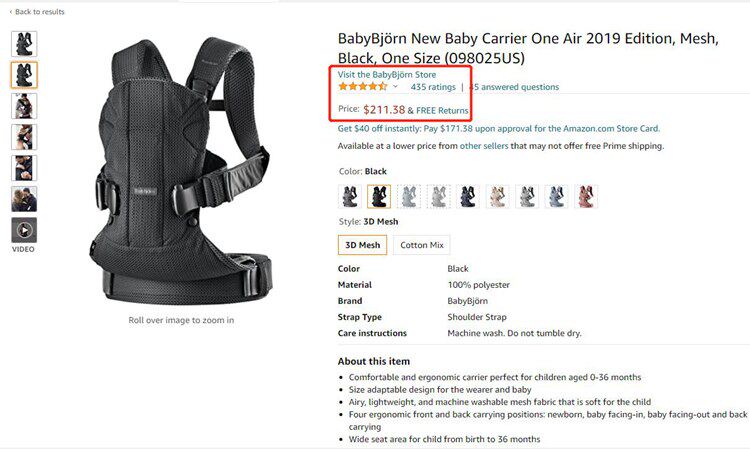Click the main baby carrier product image
Screen dimensions: 750x449
pyautogui.click(x=181, y=170)
